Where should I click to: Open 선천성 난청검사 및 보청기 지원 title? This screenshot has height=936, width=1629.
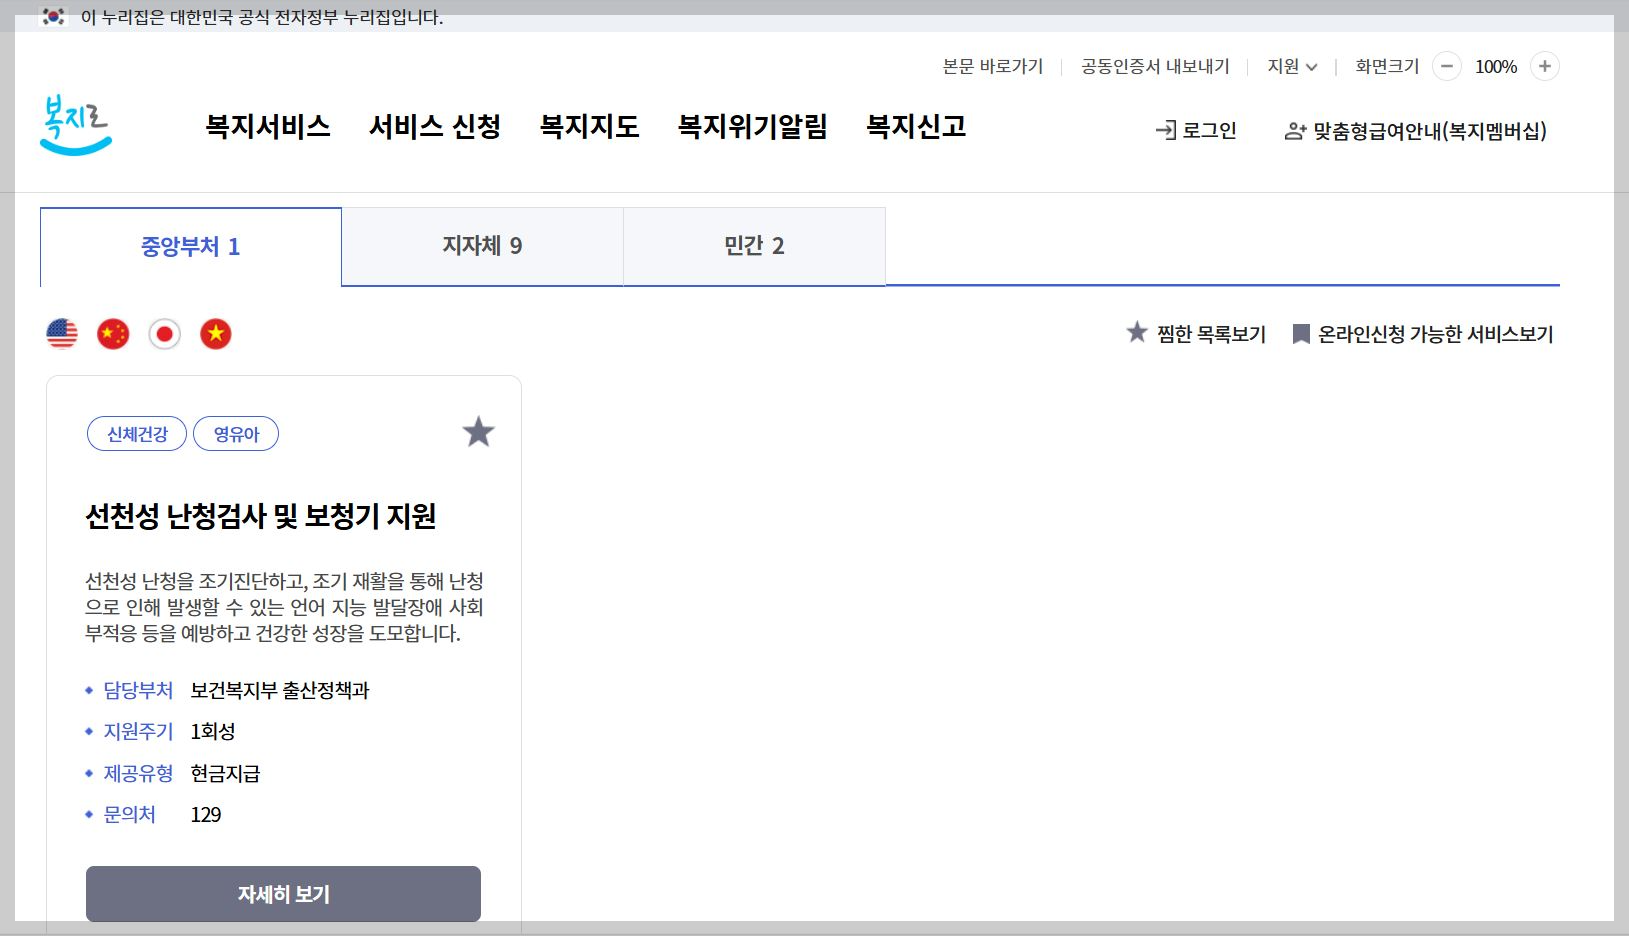(261, 516)
